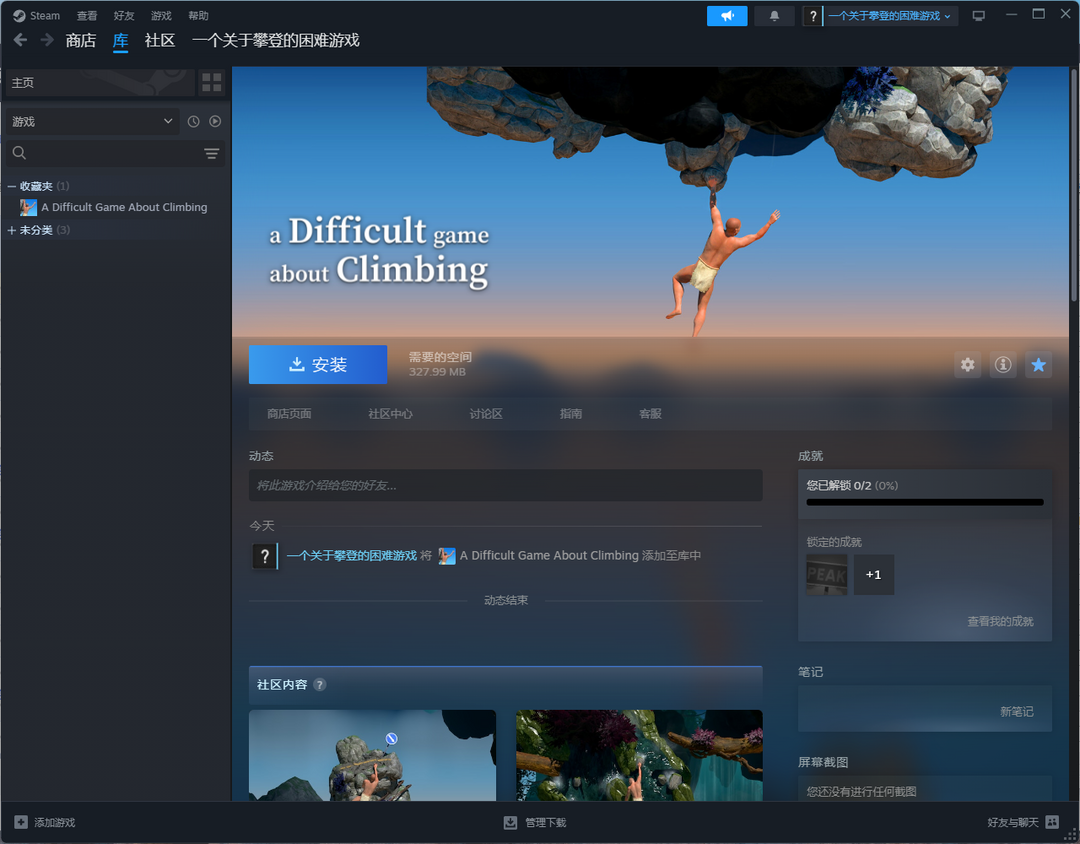Click the help icon beside 社区内容
Screen dimensions: 1080x844
point(320,684)
